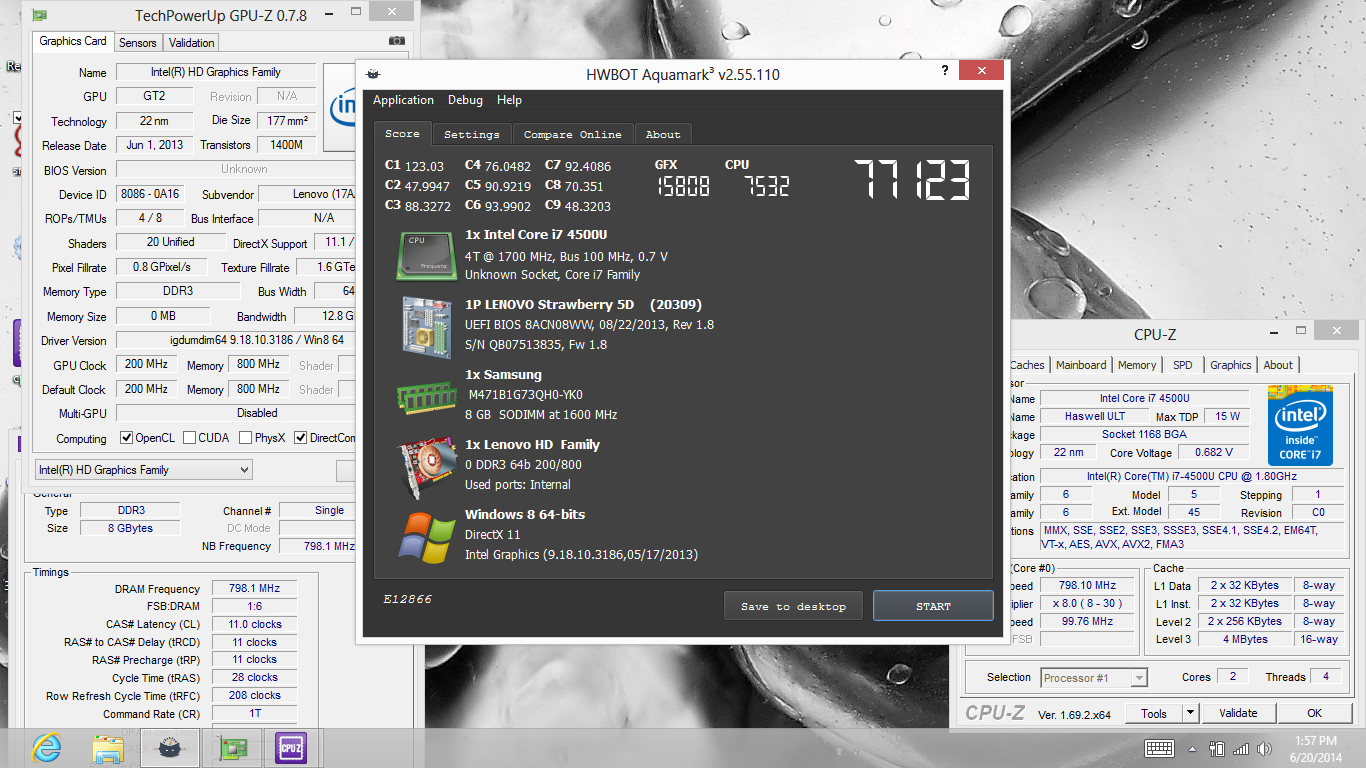Select the Graphics Card tab in GPU-Z
Screen dimensions: 1366x768
tap(73, 42)
